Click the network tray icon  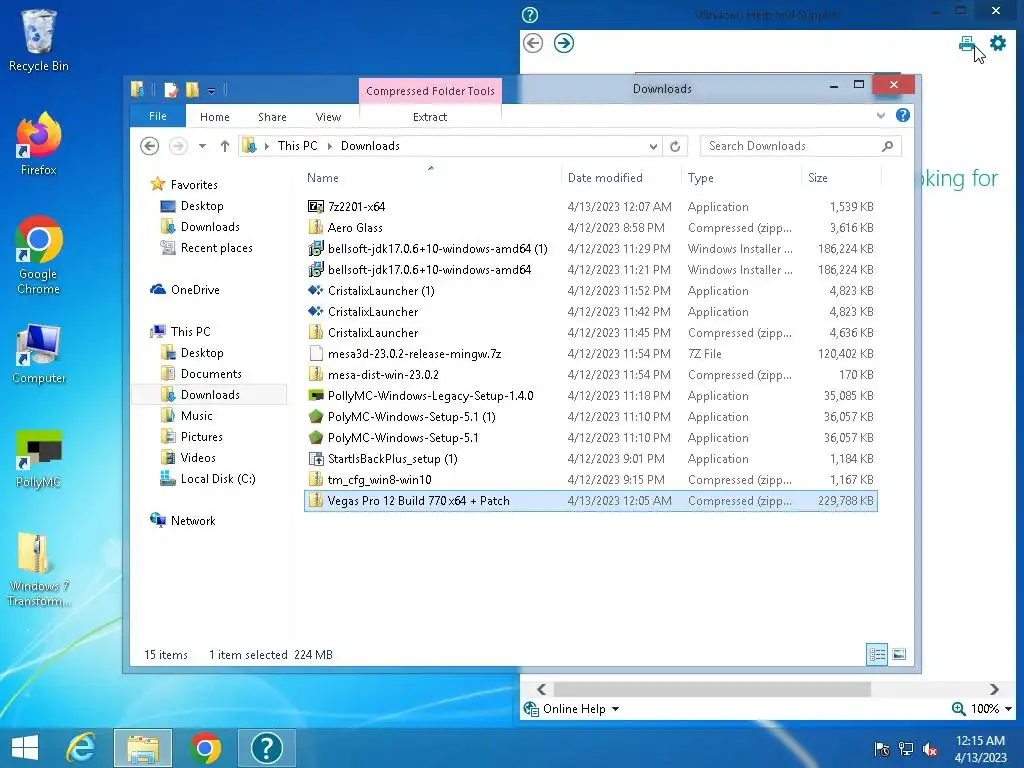click(906, 749)
